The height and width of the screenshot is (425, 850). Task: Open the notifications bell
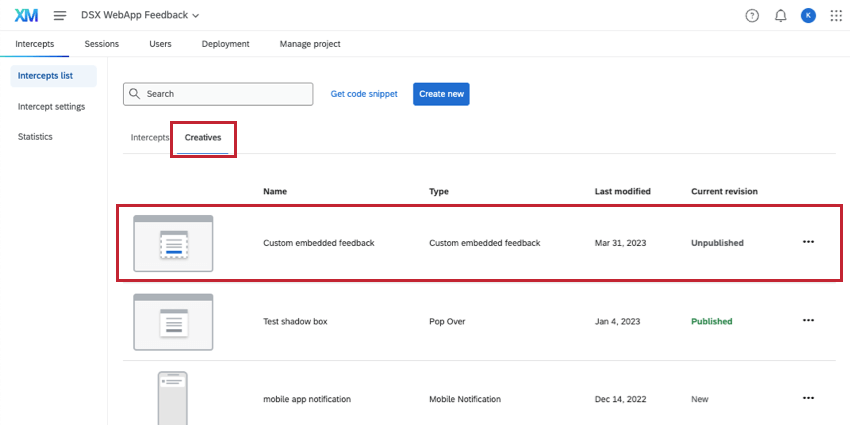[780, 16]
